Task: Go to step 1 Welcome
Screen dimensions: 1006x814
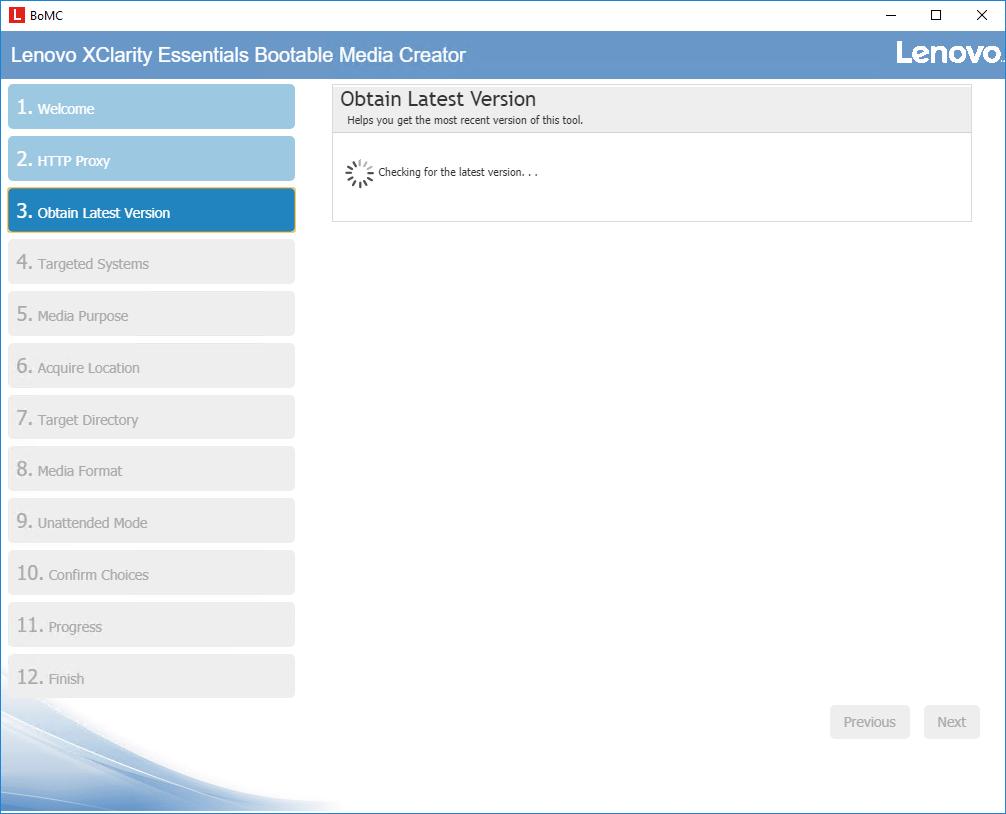Action: coord(151,106)
